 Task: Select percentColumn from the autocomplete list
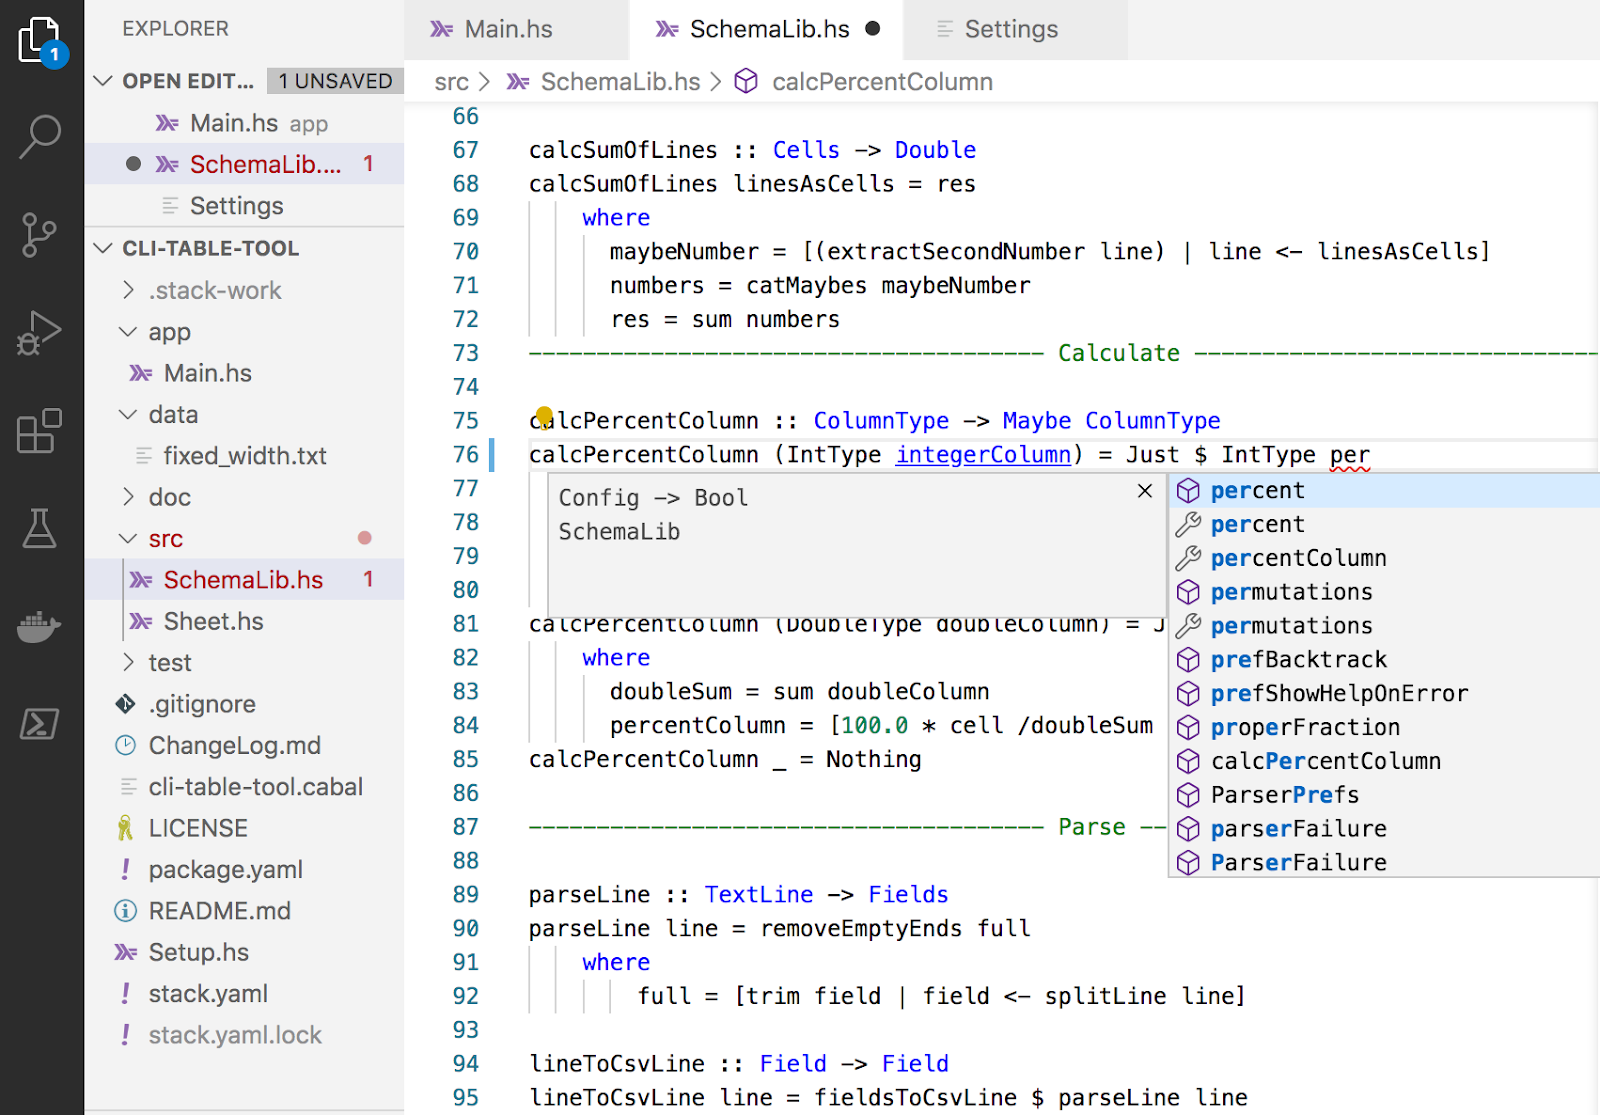click(x=1298, y=558)
